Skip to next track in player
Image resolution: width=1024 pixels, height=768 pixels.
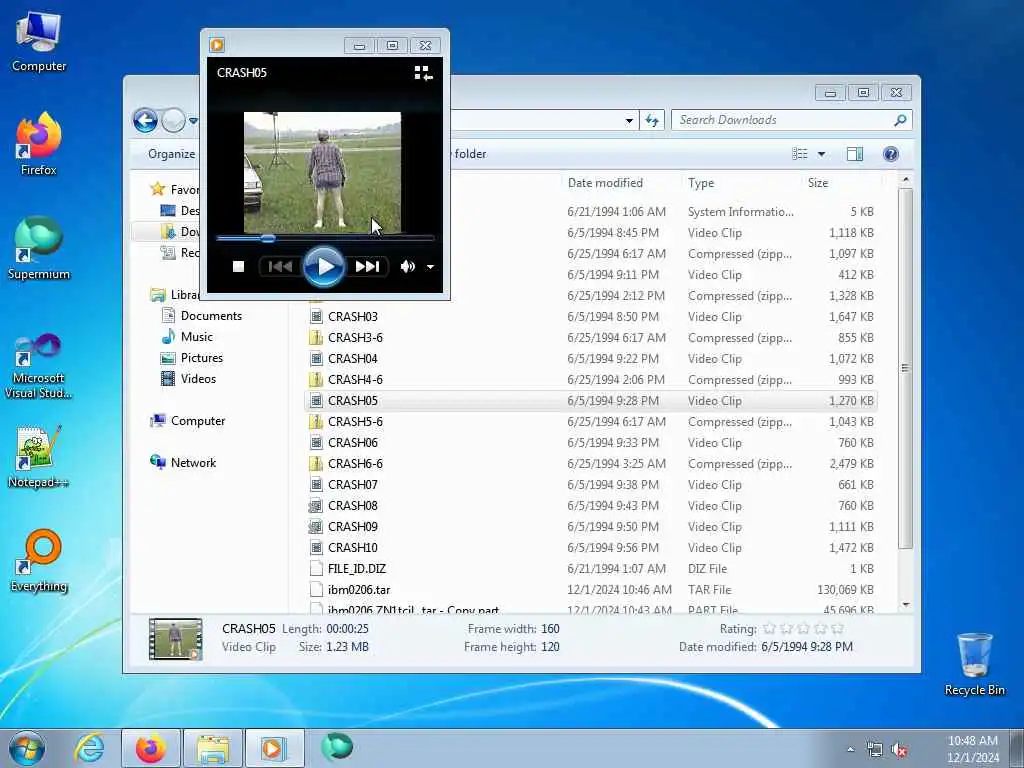(366, 266)
